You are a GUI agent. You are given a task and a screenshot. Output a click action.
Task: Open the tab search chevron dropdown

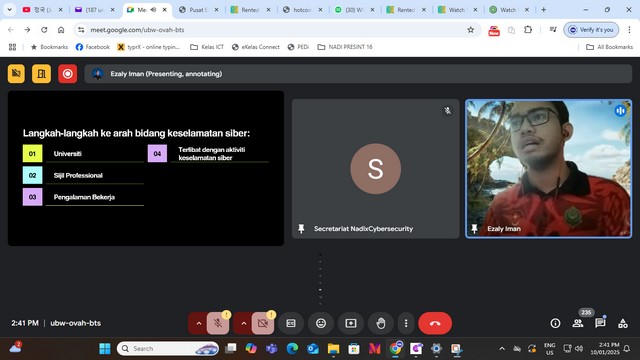coord(9,10)
